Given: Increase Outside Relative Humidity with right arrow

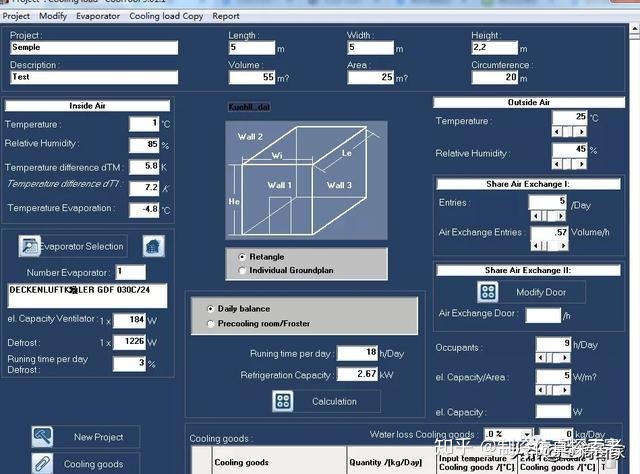Looking at the screenshot, I should point(581,164).
